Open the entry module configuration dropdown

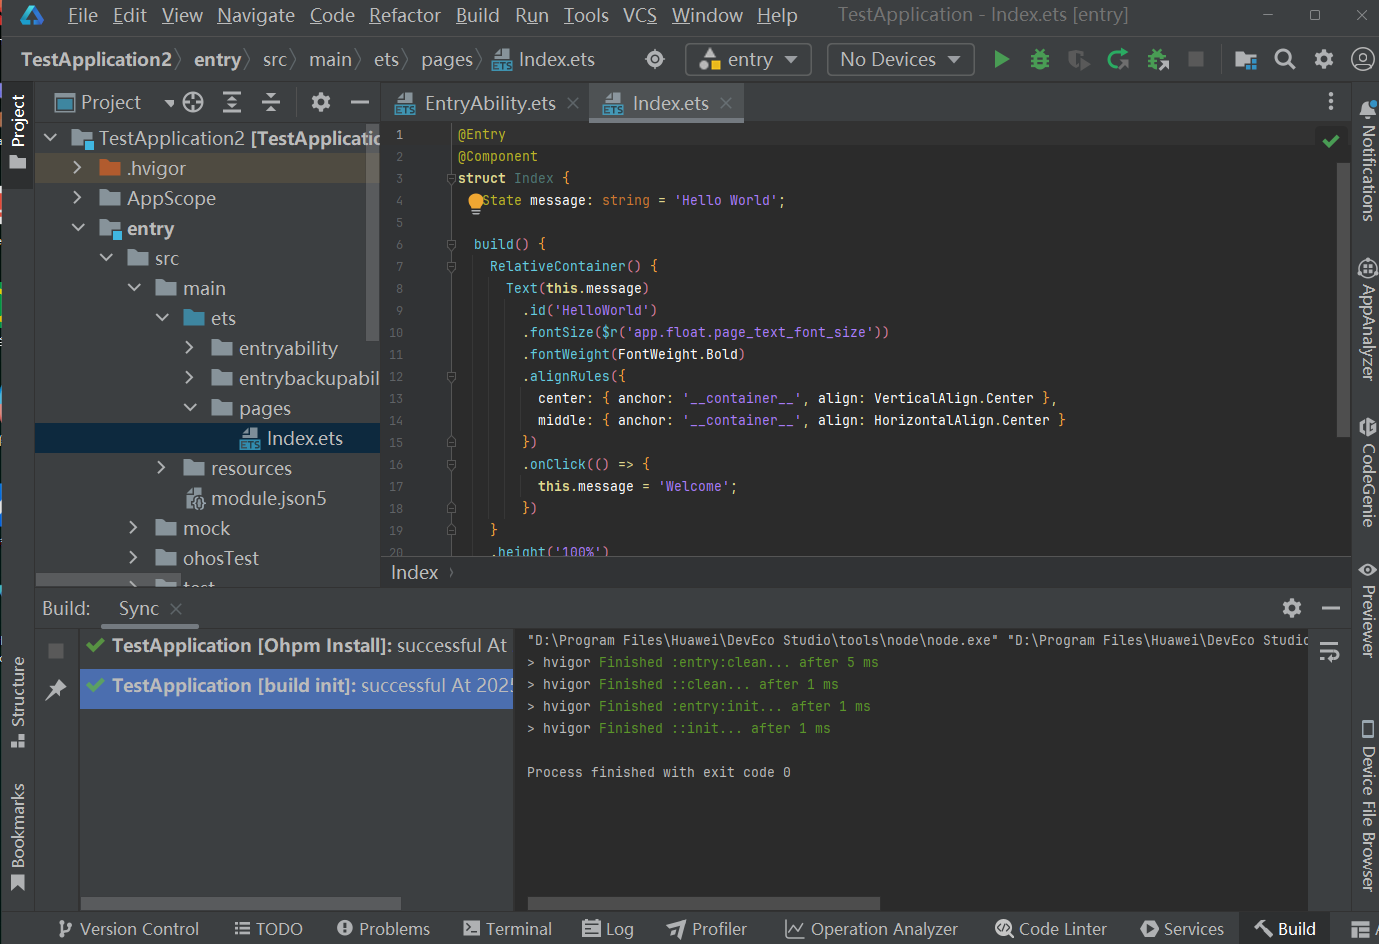(748, 59)
